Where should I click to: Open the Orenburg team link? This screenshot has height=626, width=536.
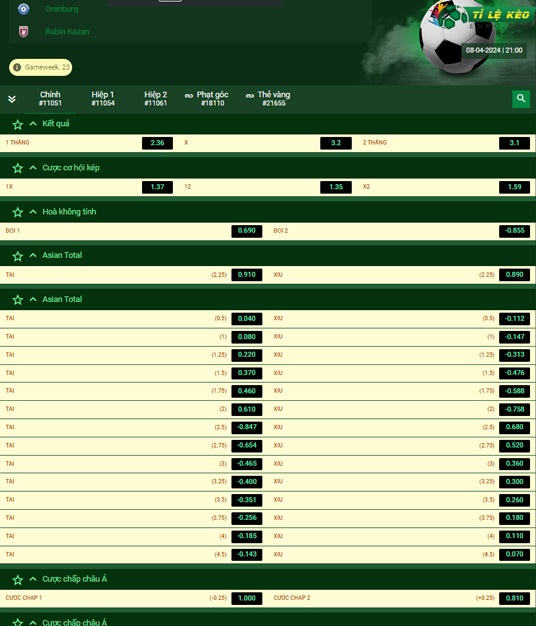click(x=61, y=9)
